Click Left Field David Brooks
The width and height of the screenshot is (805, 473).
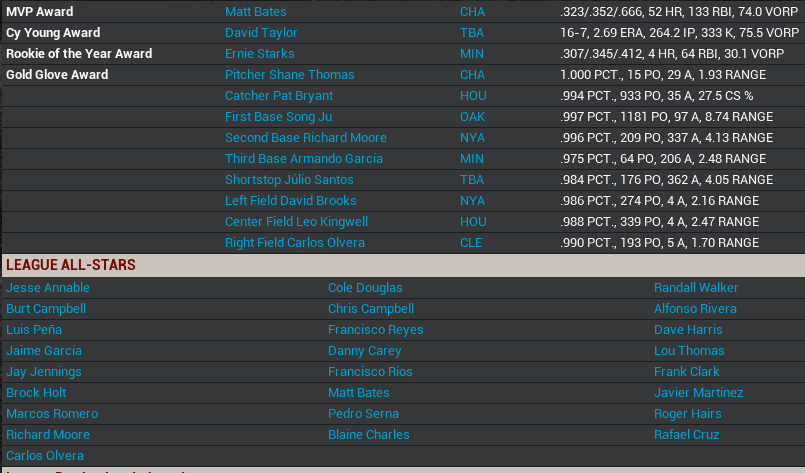291,201
